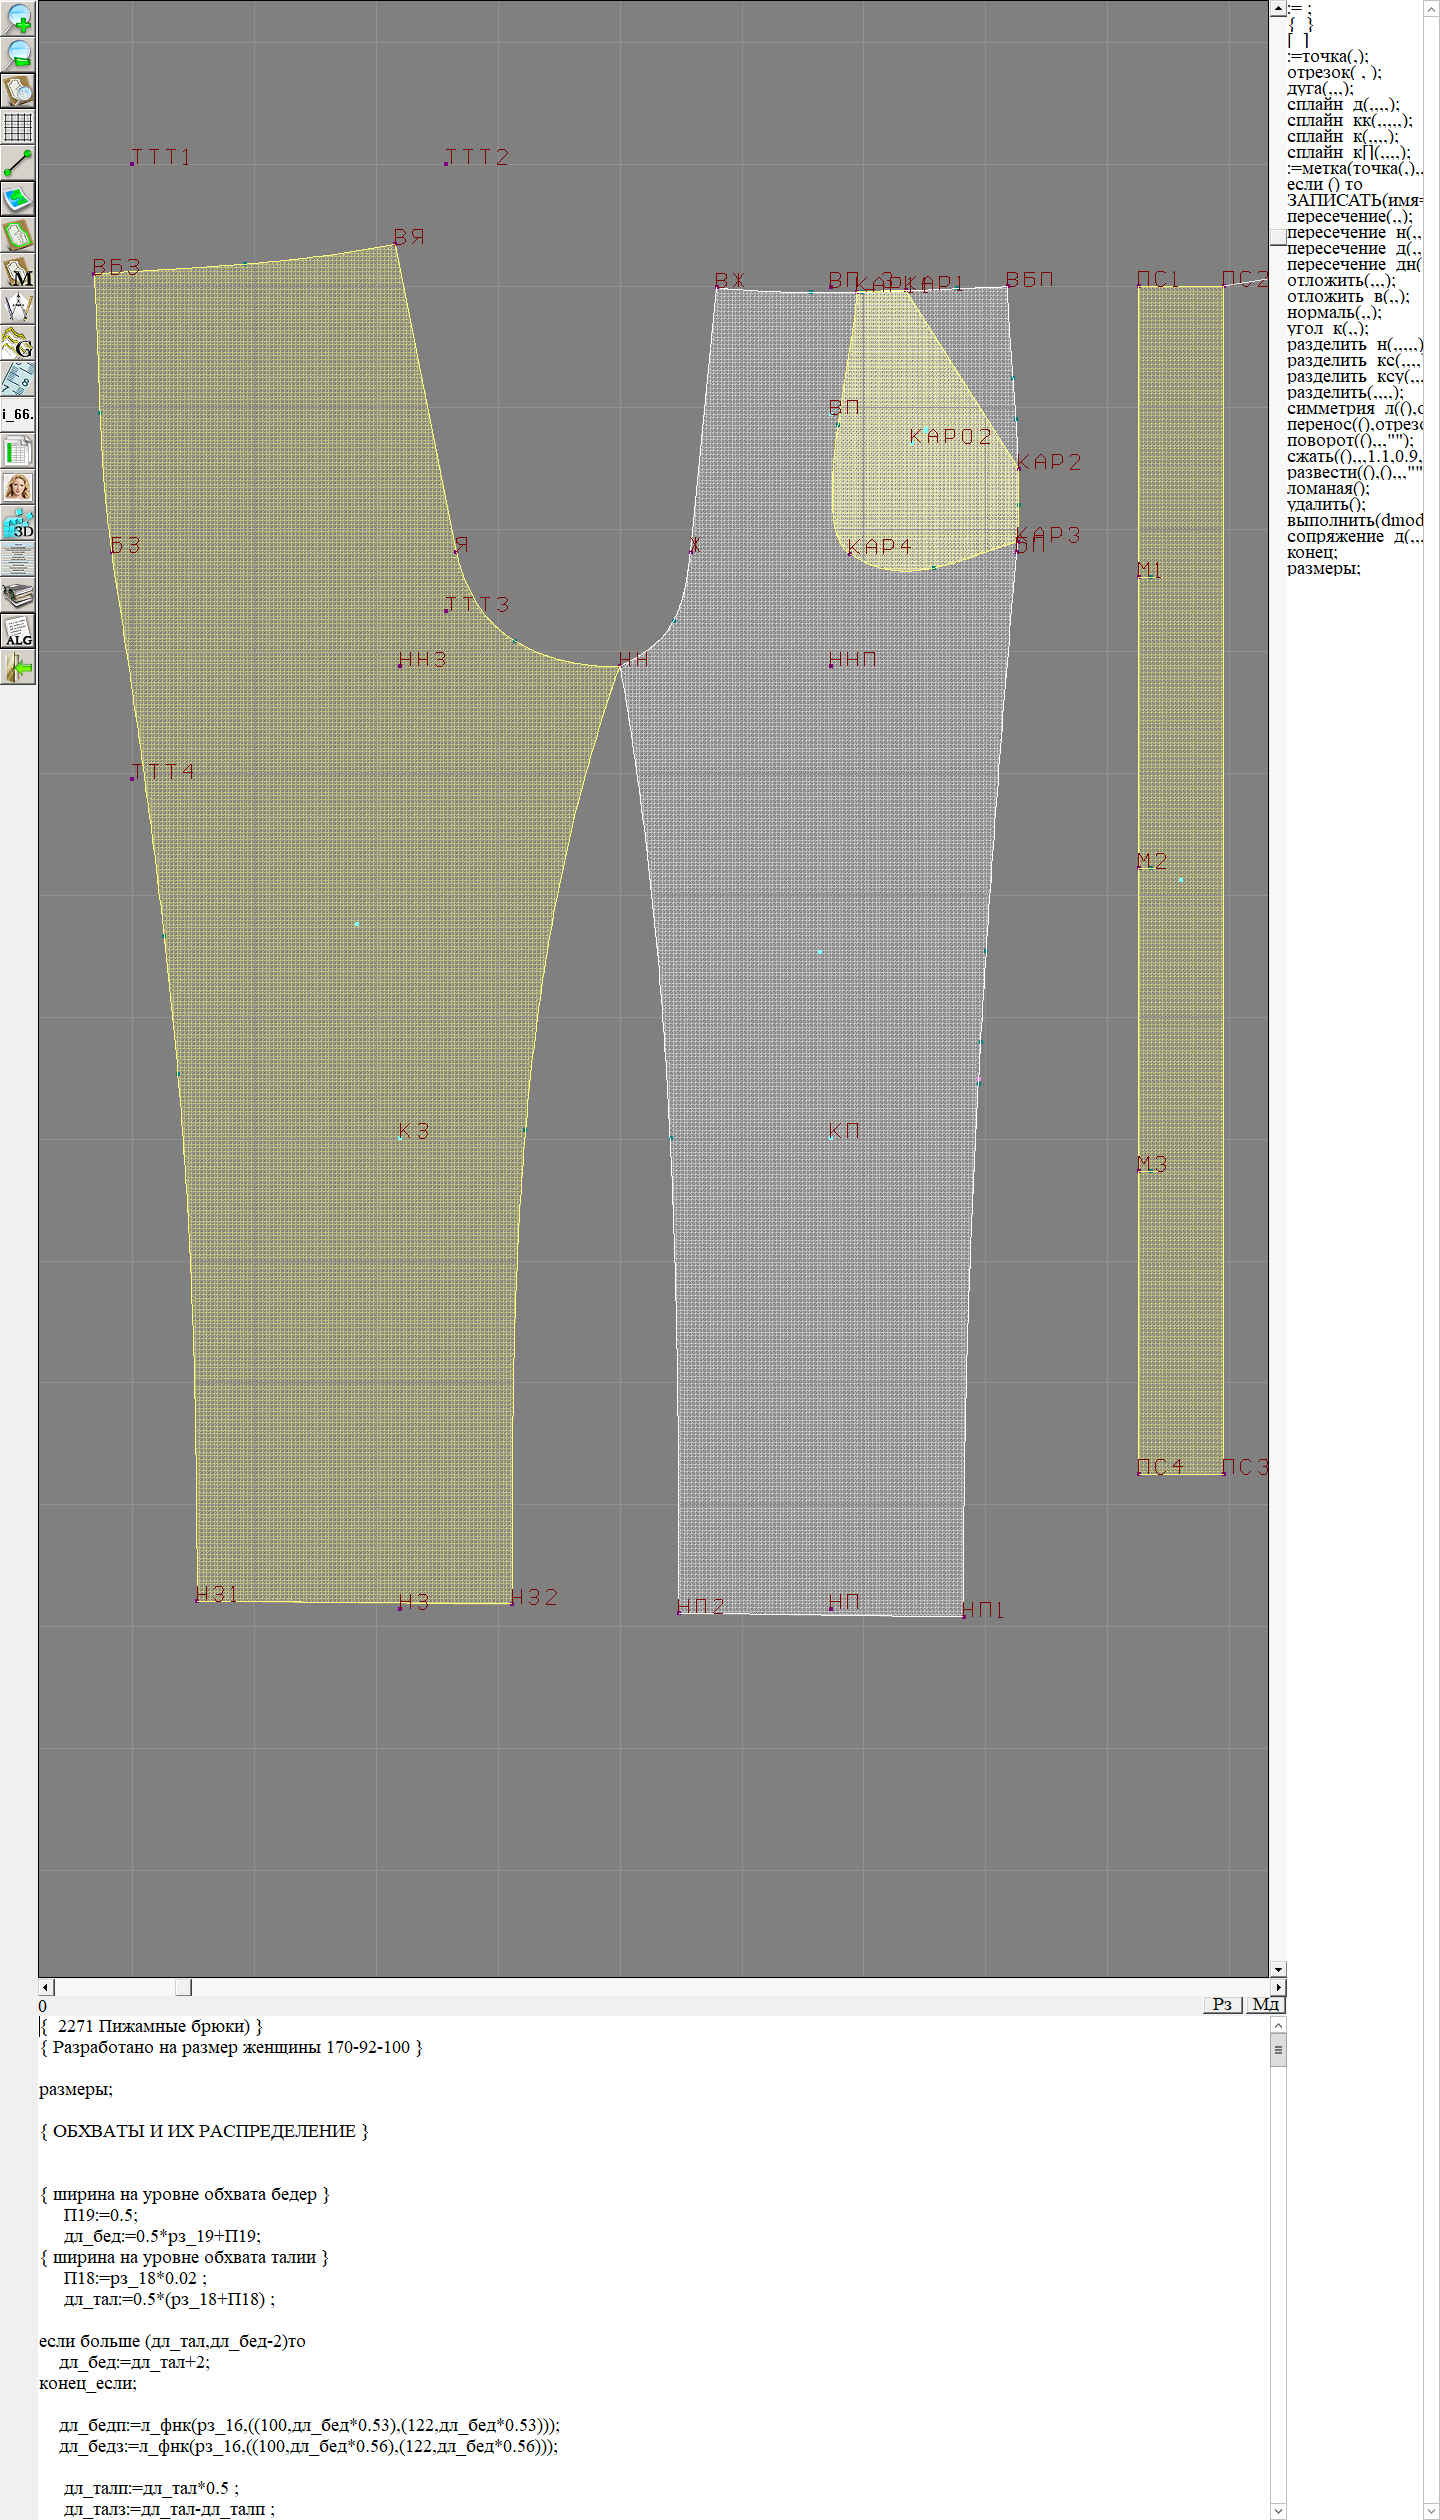Insert 'отрезок( , );' command from list

point(1334,72)
